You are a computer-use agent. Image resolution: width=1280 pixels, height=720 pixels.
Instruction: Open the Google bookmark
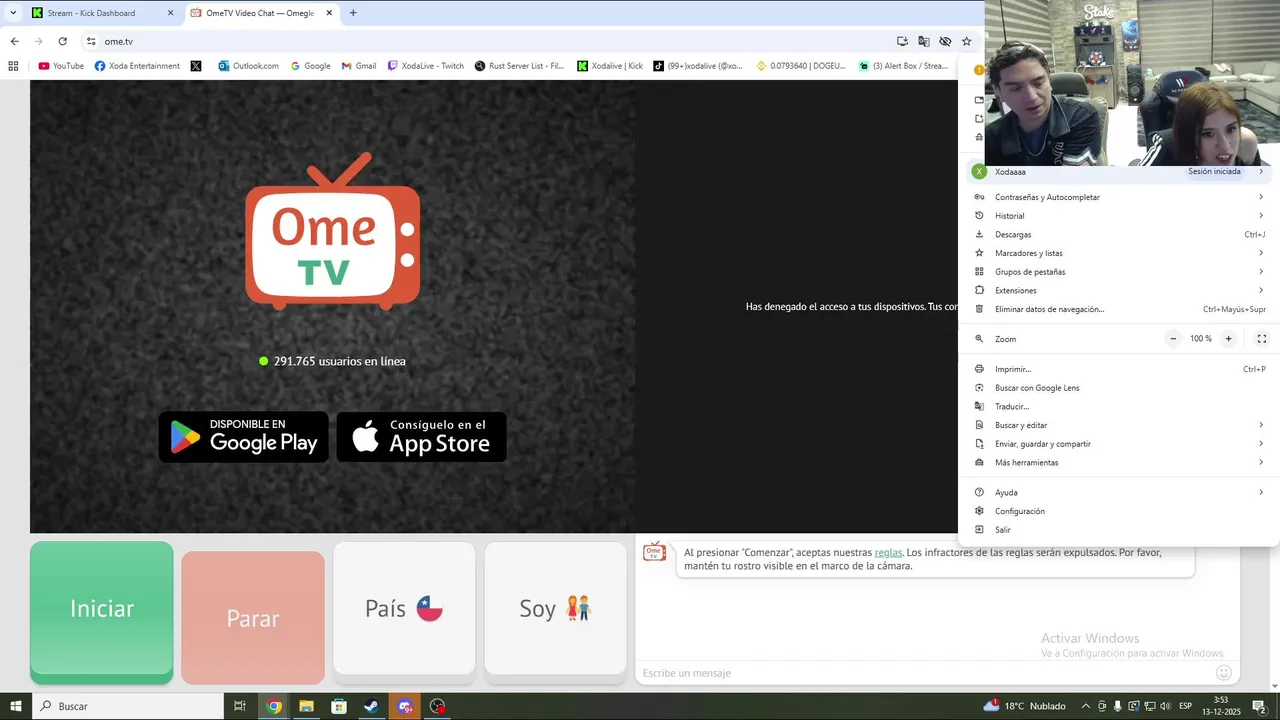(310, 66)
